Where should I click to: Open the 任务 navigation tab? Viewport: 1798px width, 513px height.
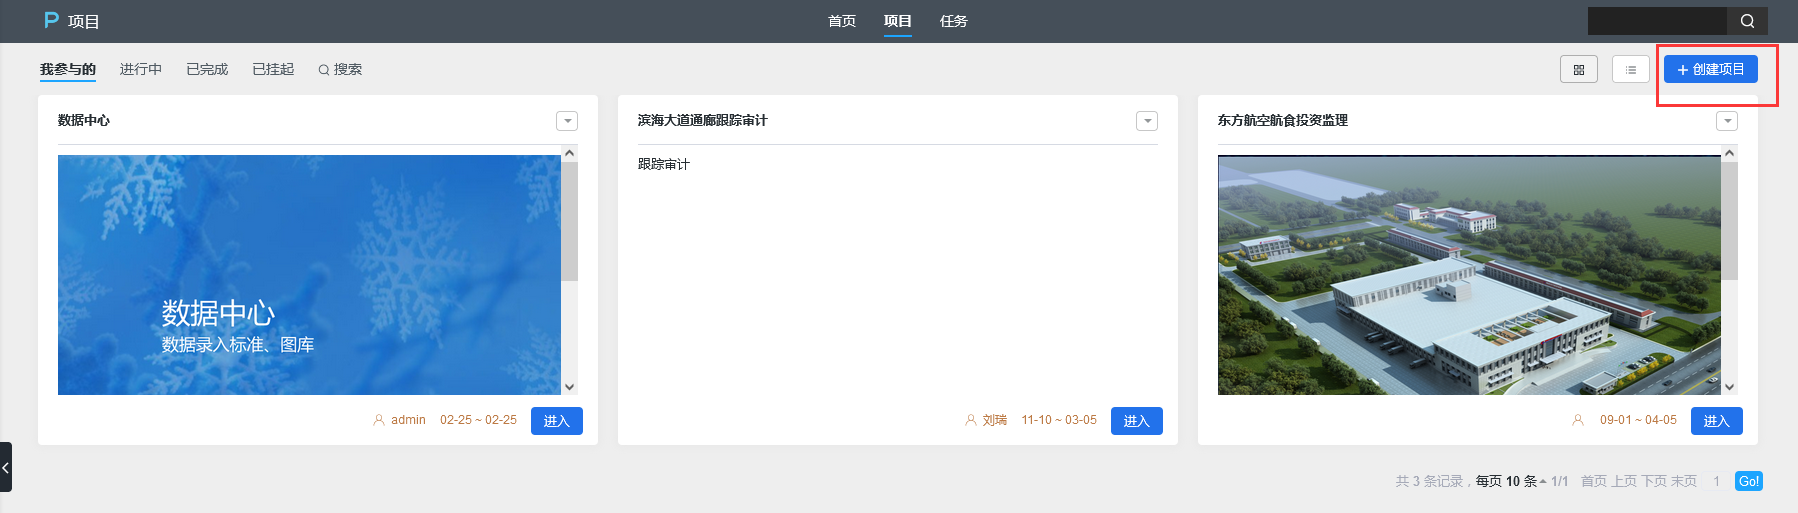click(953, 21)
